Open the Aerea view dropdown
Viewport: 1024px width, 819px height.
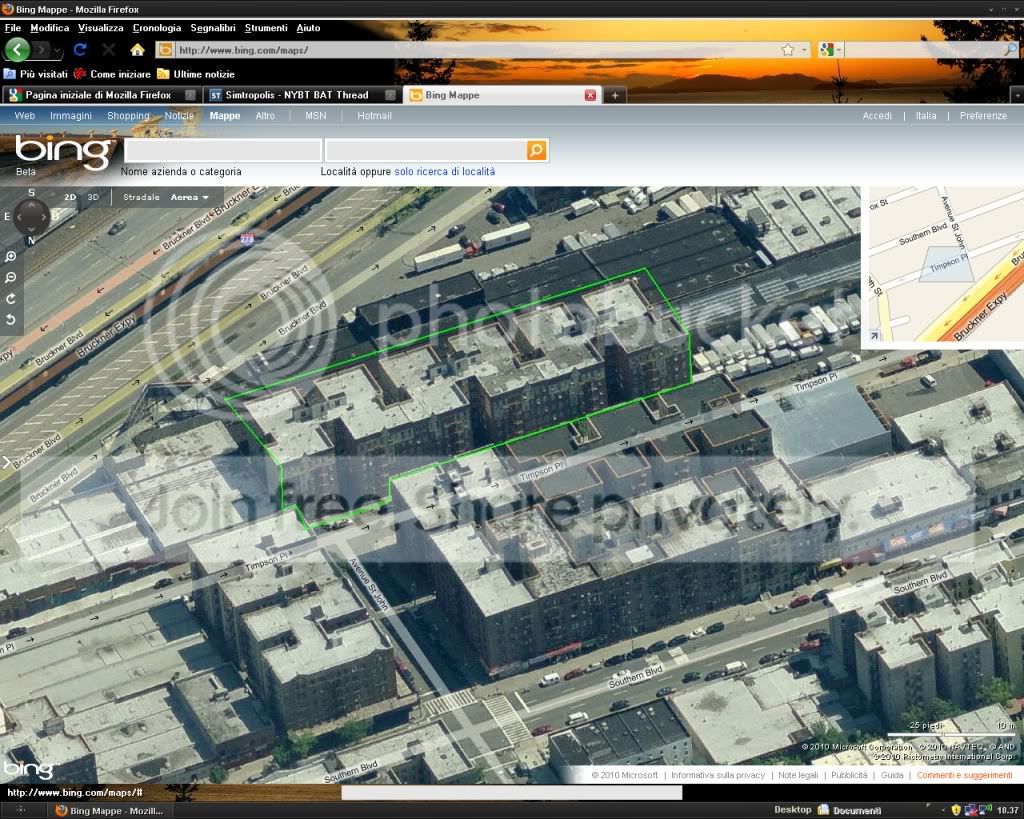pyautogui.click(x=190, y=197)
